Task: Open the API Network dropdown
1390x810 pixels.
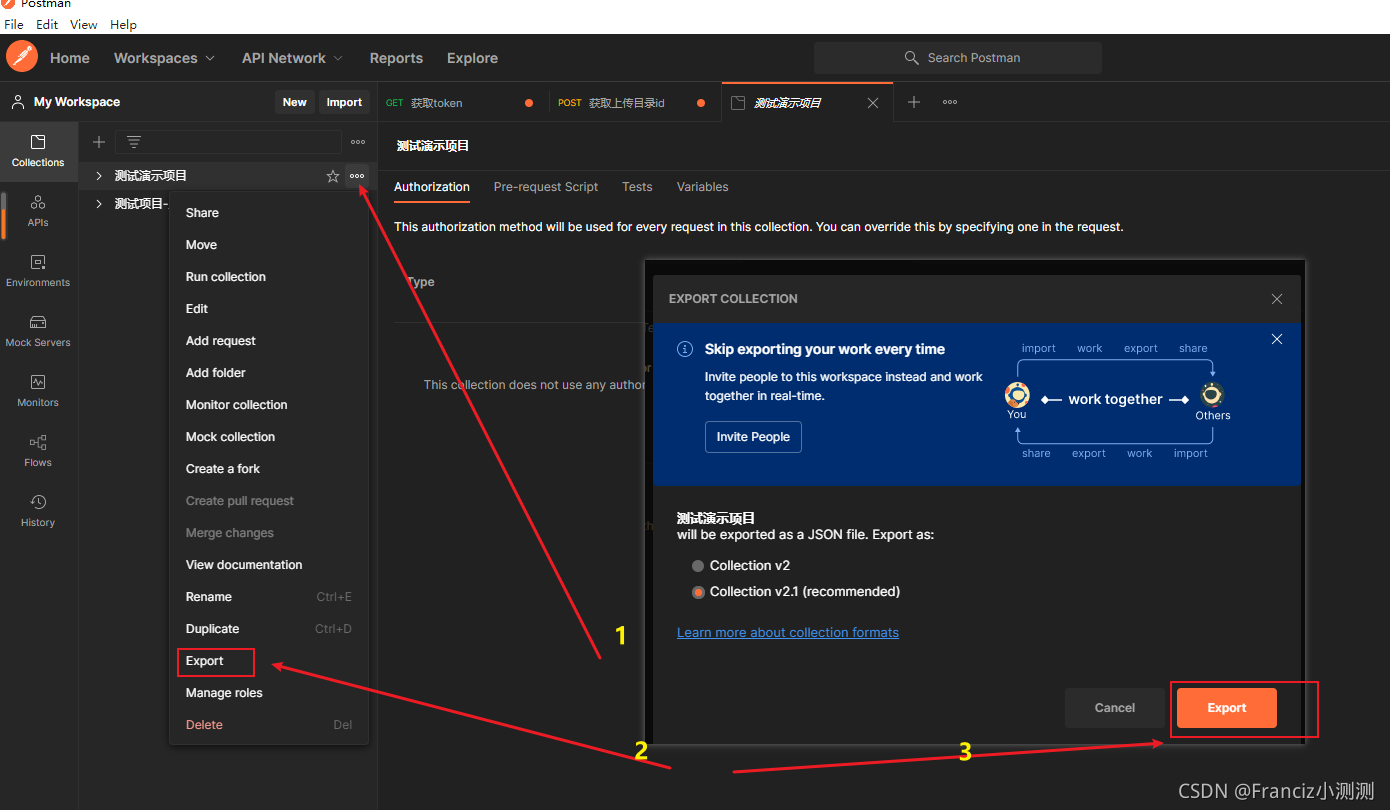Action: (x=292, y=58)
